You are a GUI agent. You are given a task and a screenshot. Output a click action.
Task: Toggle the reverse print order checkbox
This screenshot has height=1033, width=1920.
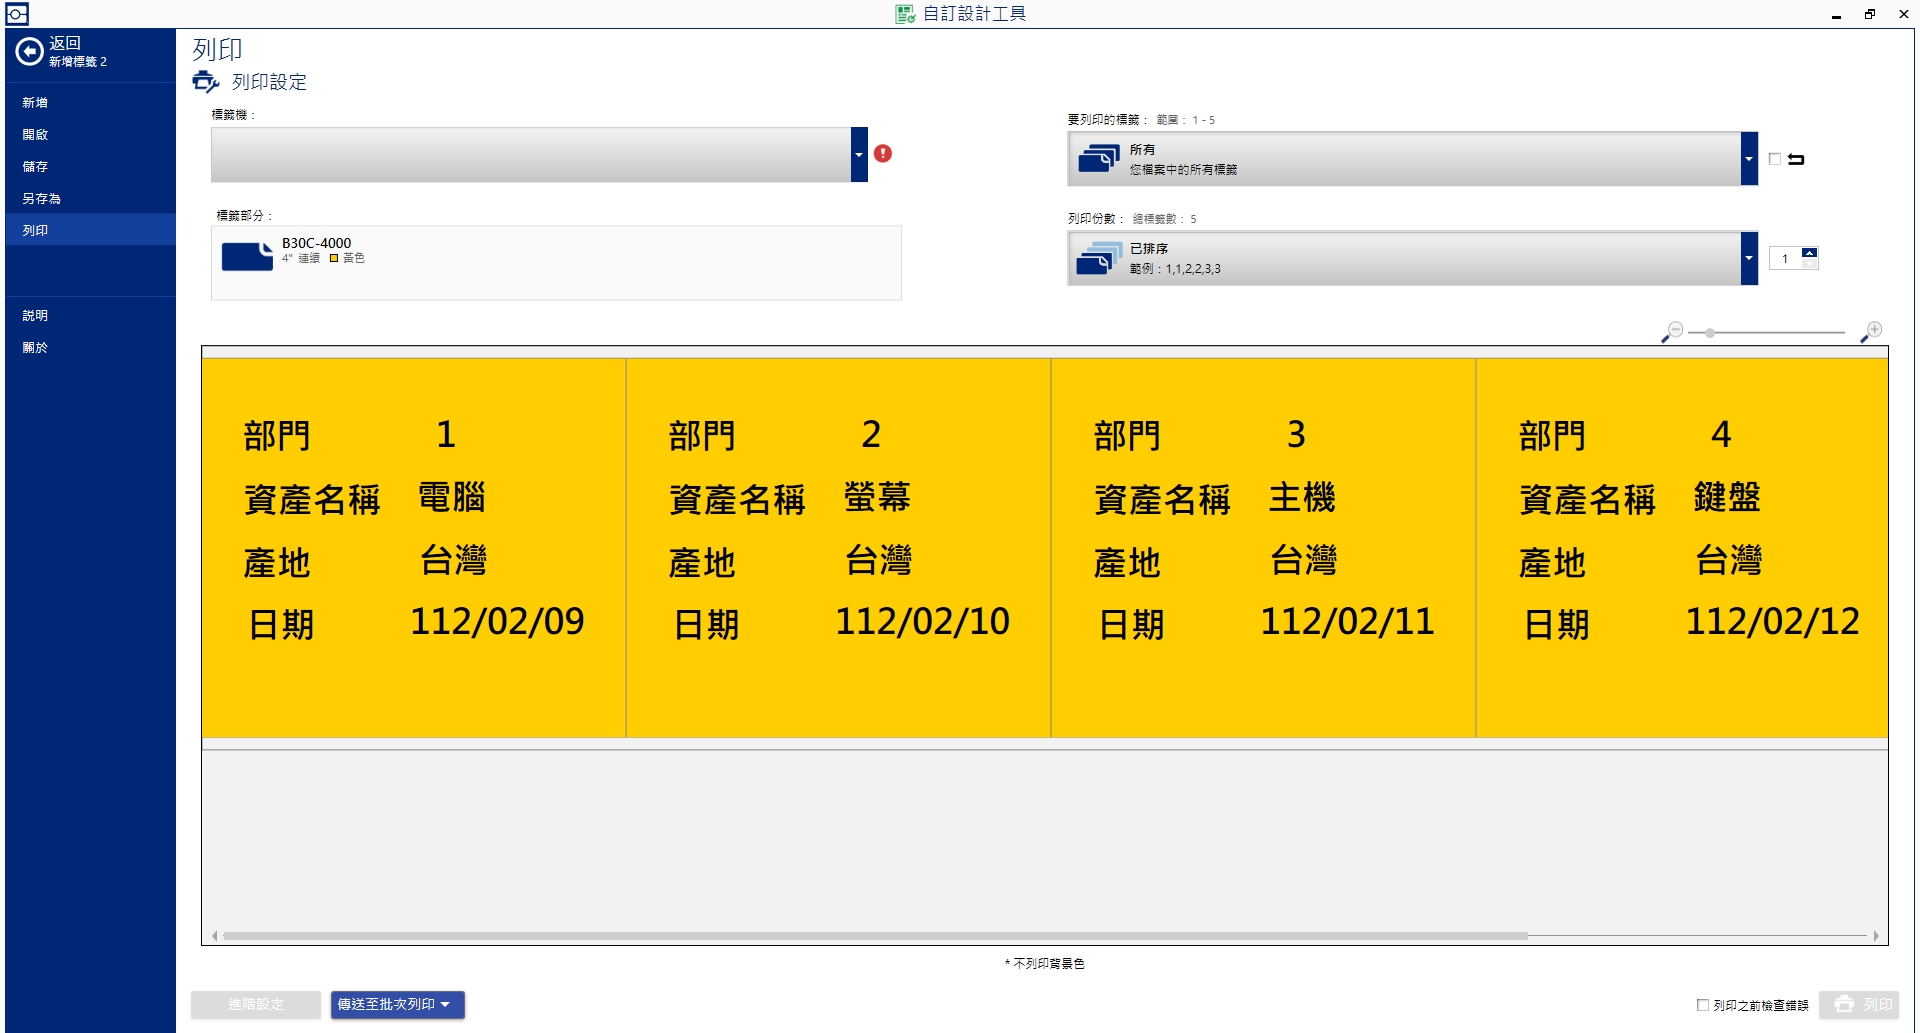(1775, 159)
